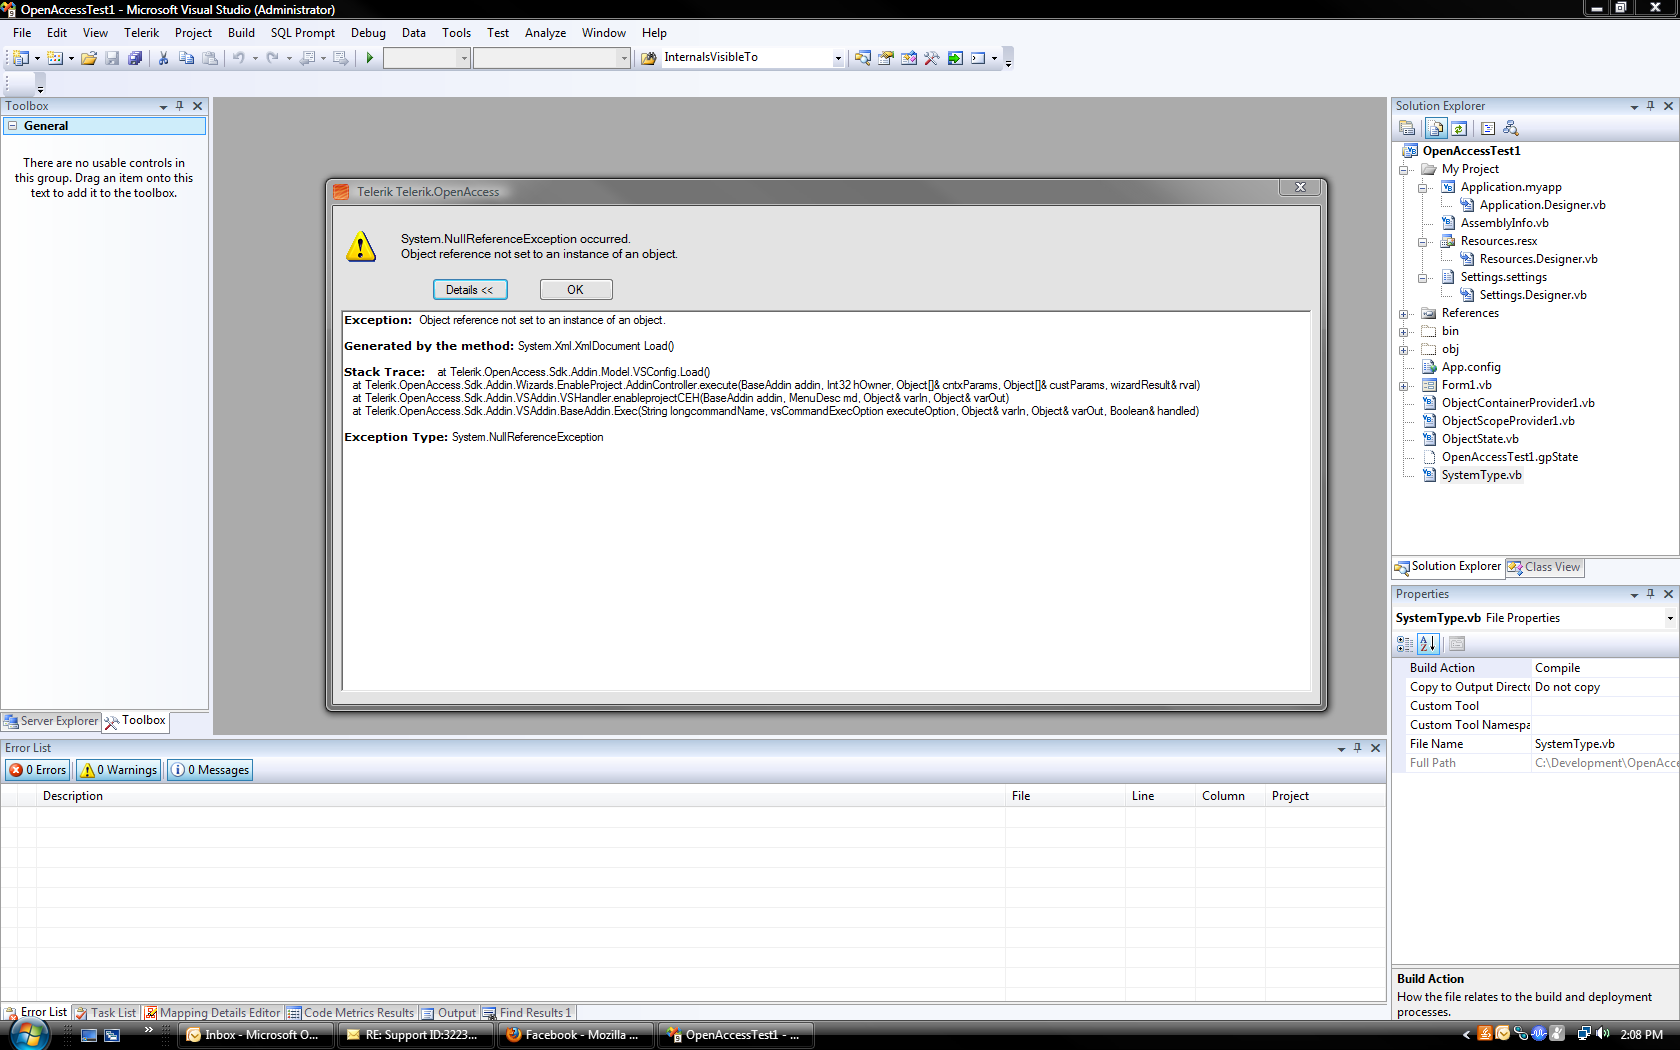
Task: Open the Inbox - Microsoft Outlook taskbar button
Action: [257, 1035]
